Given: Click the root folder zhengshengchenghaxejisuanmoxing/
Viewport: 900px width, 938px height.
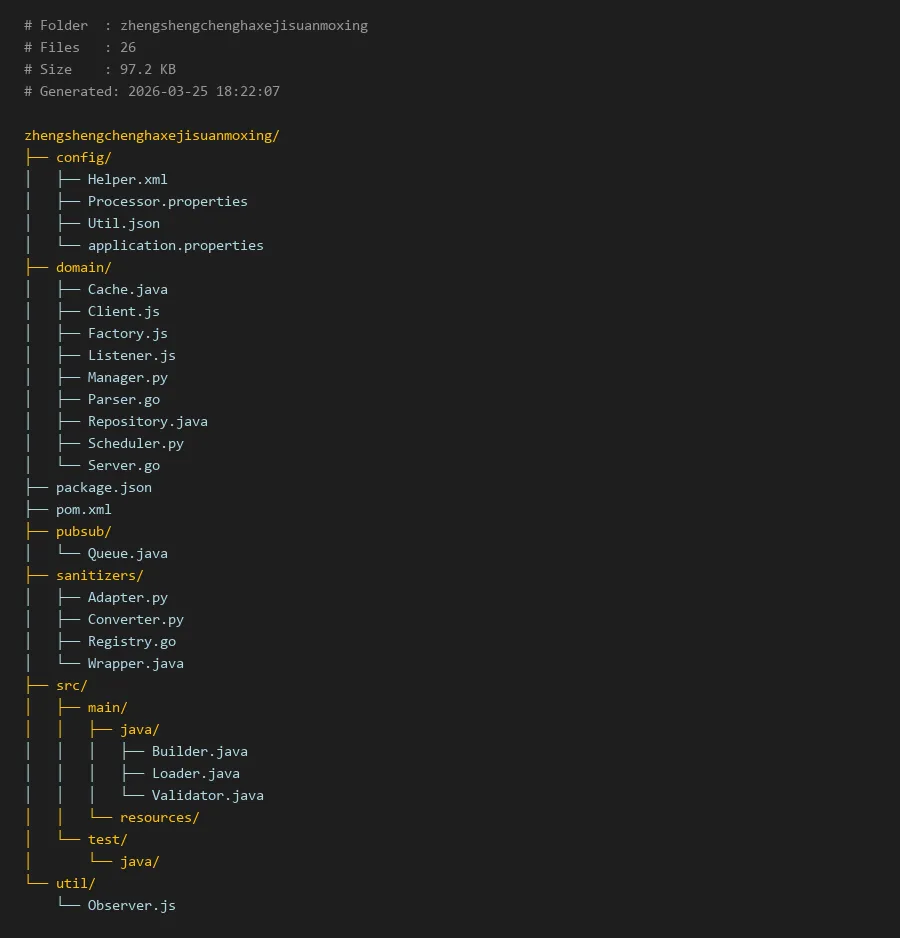Looking at the screenshot, I should click(151, 135).
